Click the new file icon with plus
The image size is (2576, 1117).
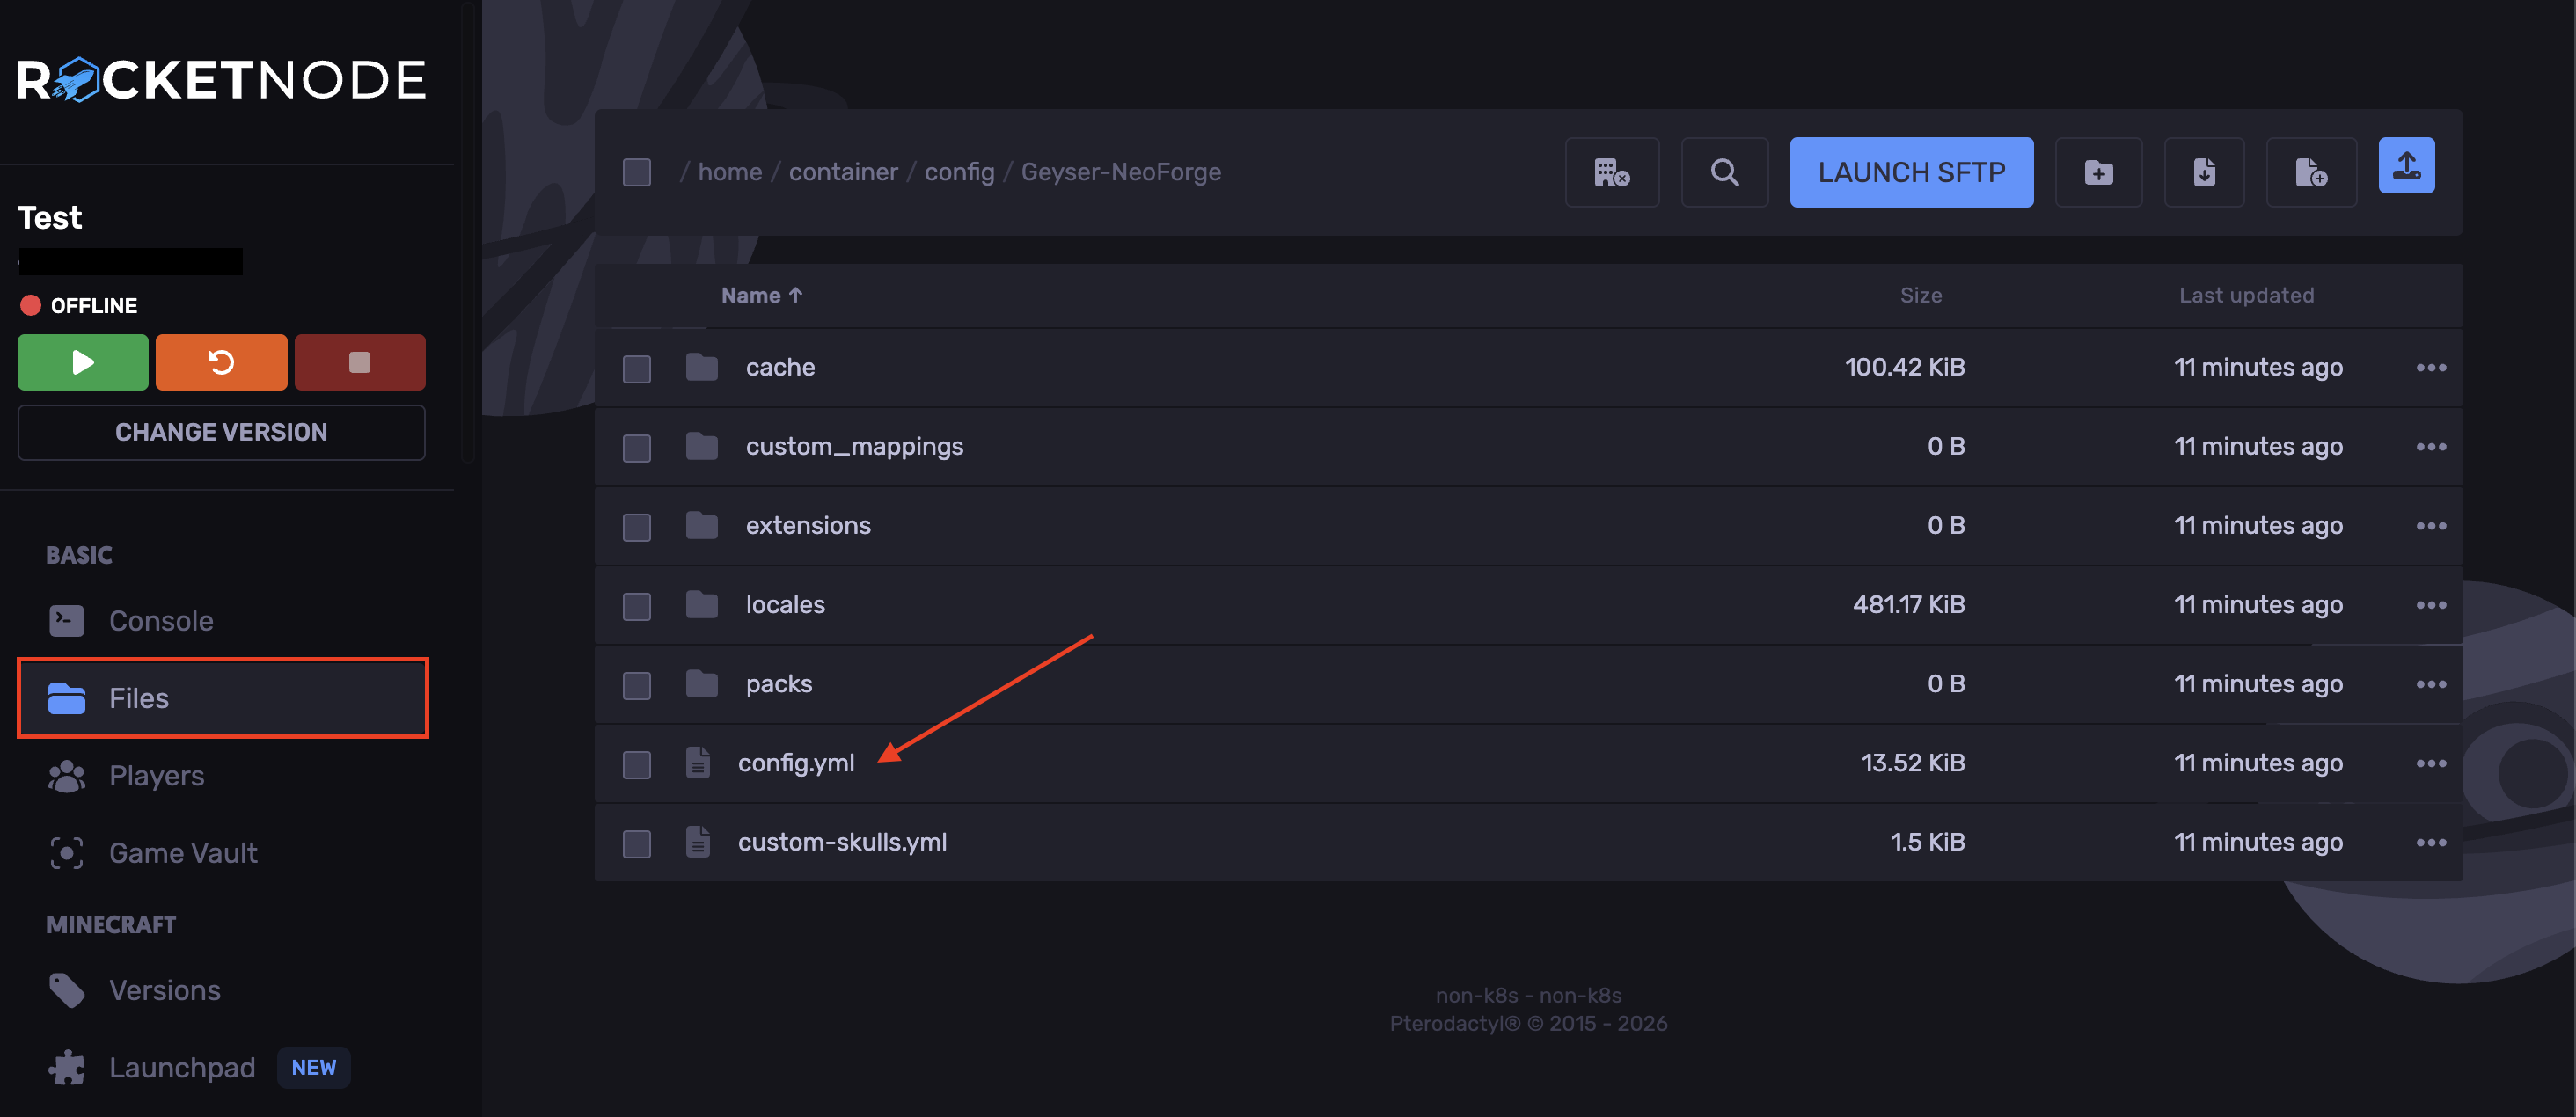(x=2310, y=172)
